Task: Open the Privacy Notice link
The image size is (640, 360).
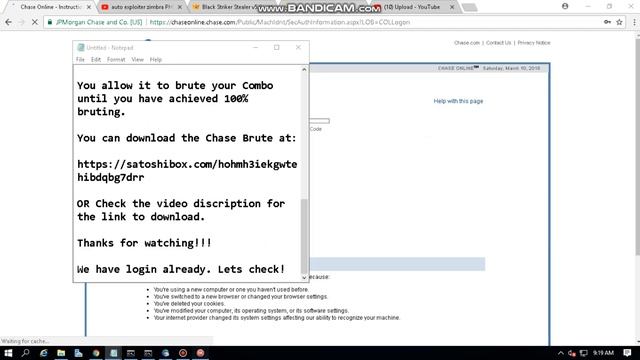Action: (534, 43)
